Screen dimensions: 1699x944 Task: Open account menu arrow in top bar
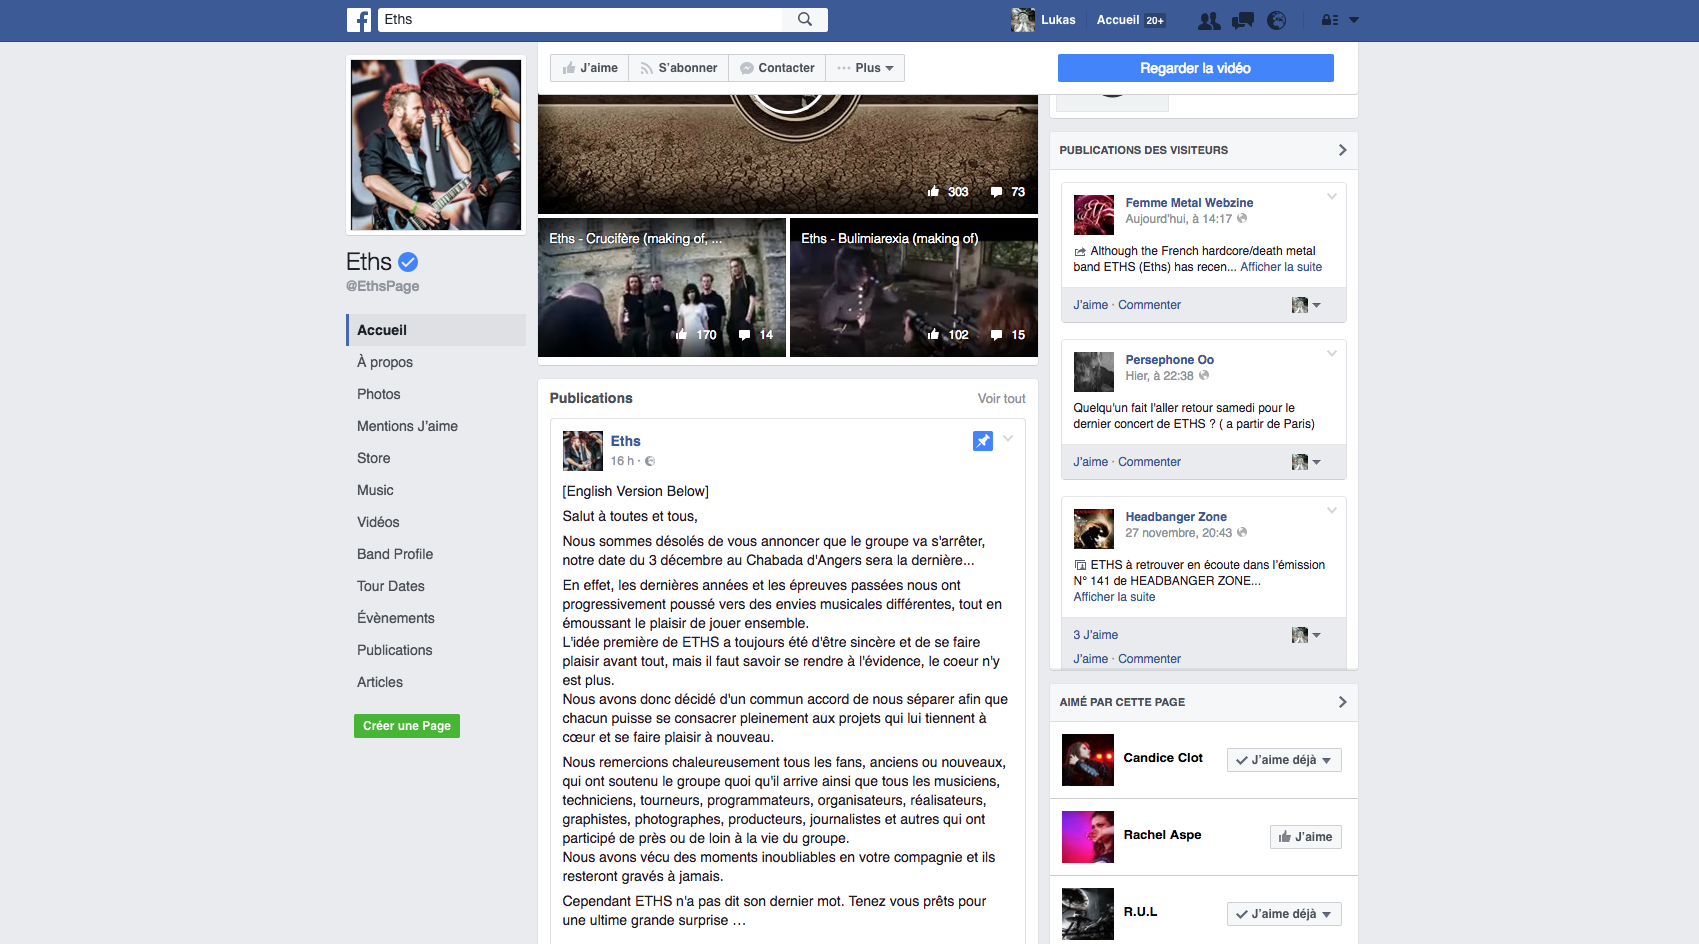[x=1354, y=20]
